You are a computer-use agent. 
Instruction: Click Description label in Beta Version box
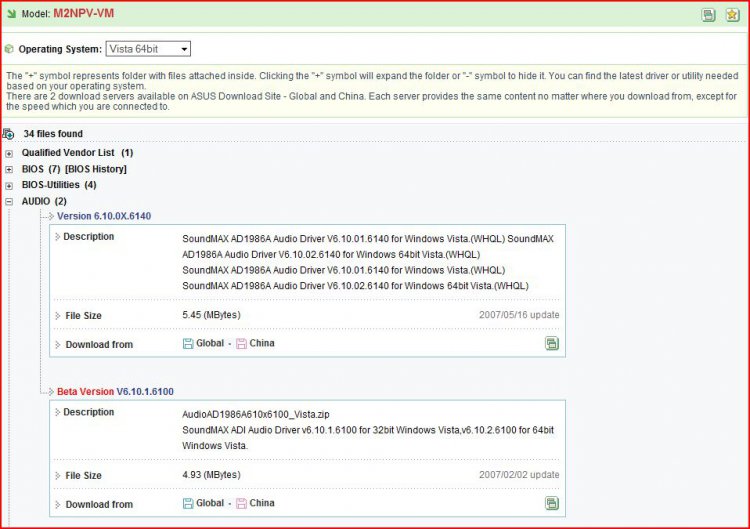click(88, 412)
